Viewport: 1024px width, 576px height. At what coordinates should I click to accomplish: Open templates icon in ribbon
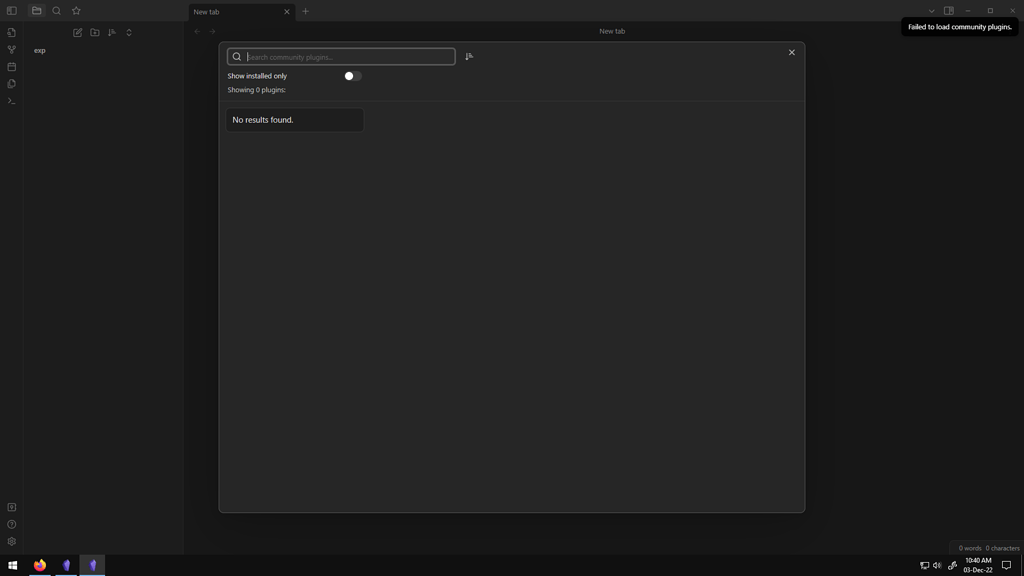pos(12,84)
